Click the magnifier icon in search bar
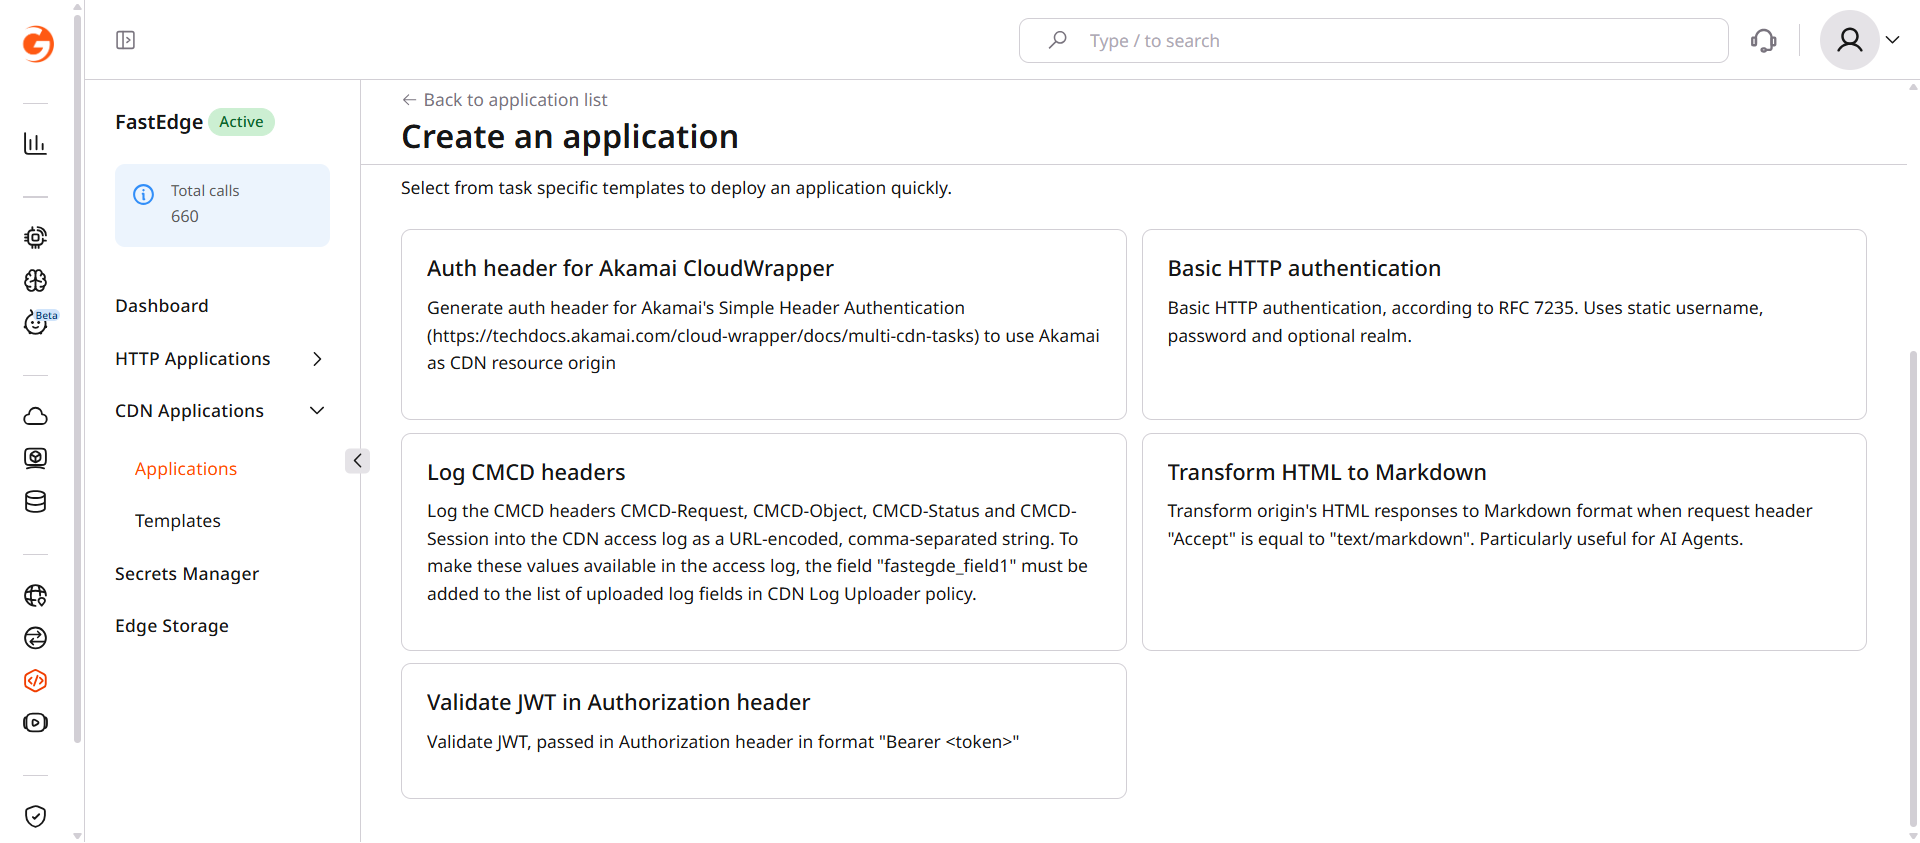 1057,40
